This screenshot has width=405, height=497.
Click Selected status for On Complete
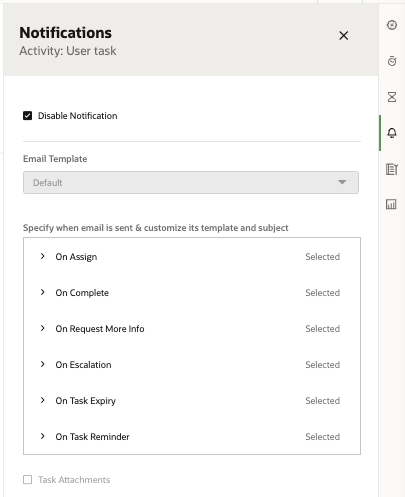323,293
